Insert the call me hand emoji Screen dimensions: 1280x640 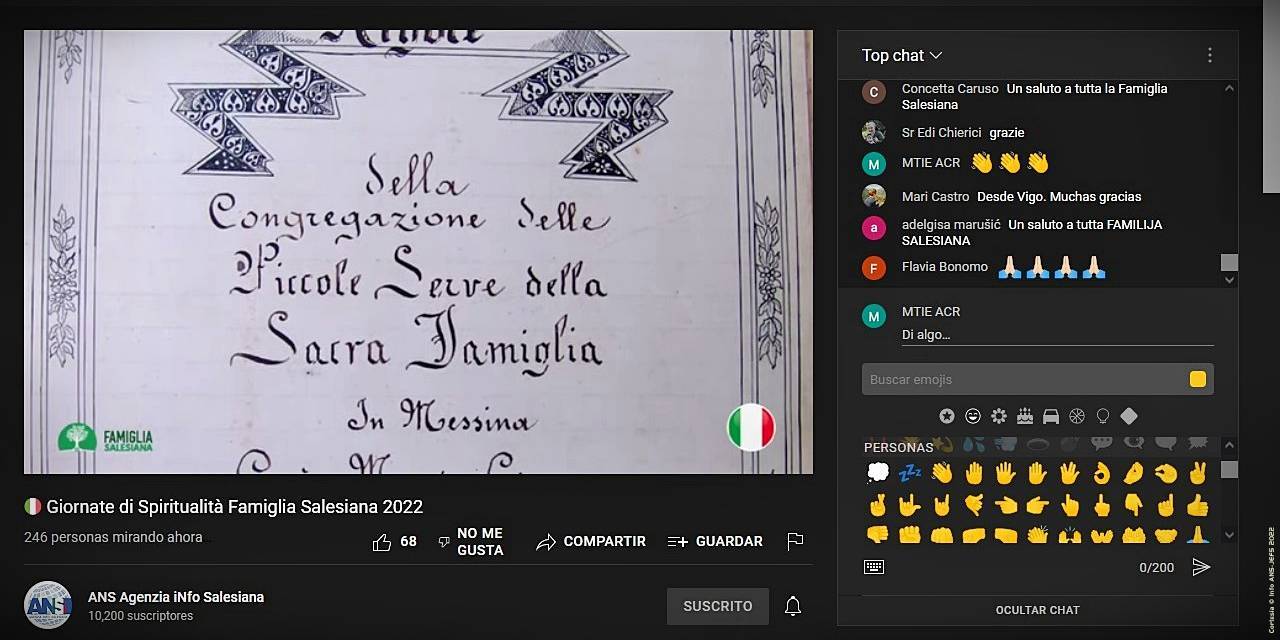(974, 505)
